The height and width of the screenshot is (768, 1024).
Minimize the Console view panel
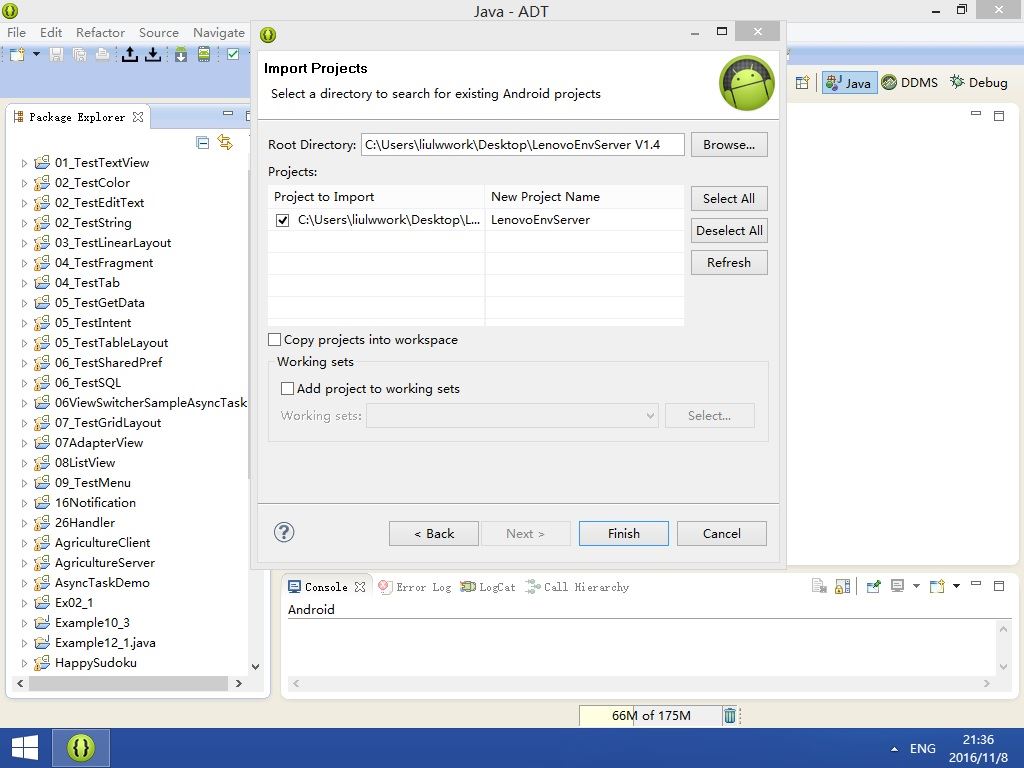coord(976,583)
